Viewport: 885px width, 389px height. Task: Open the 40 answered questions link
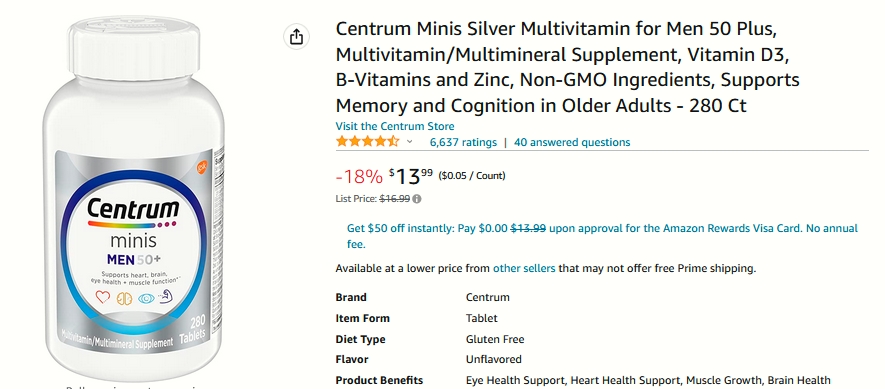[x=572, y=142]
